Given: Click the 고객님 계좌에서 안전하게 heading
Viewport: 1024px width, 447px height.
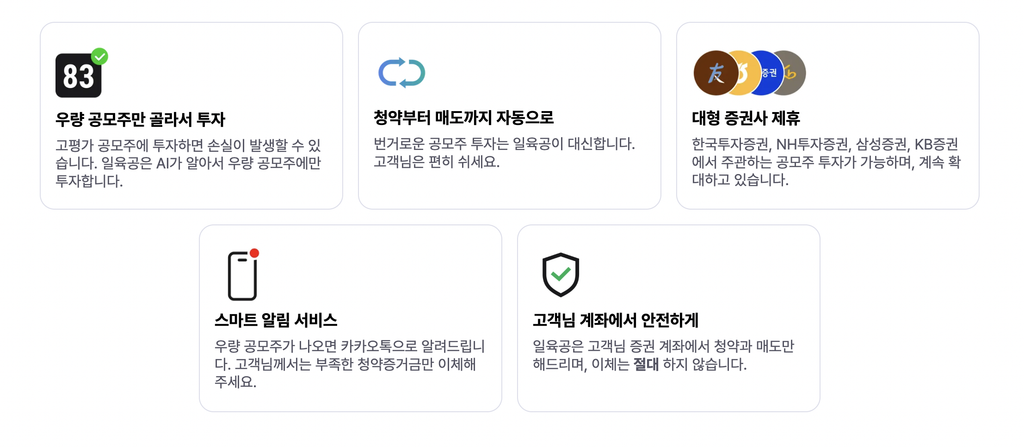Looking at the screenshot, I should pos(616,321).
